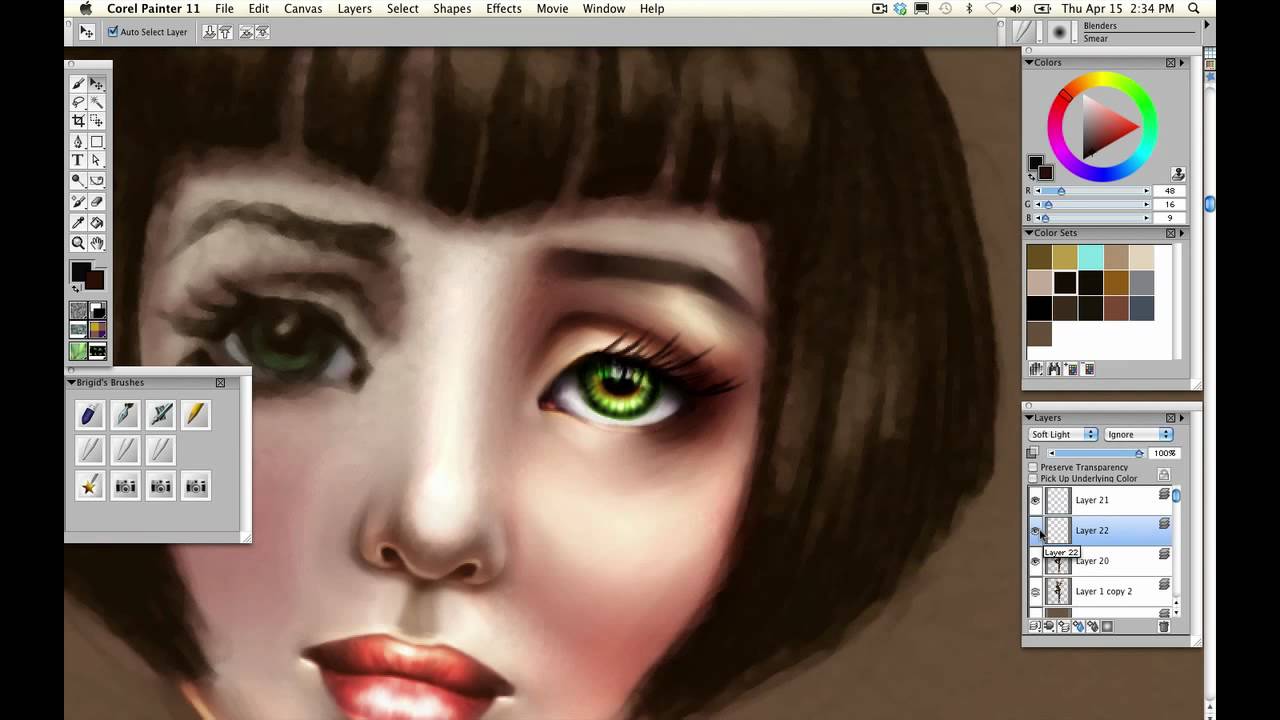
Task: Click the layer opacity 100% field
Action: (x=1166, y=453)
